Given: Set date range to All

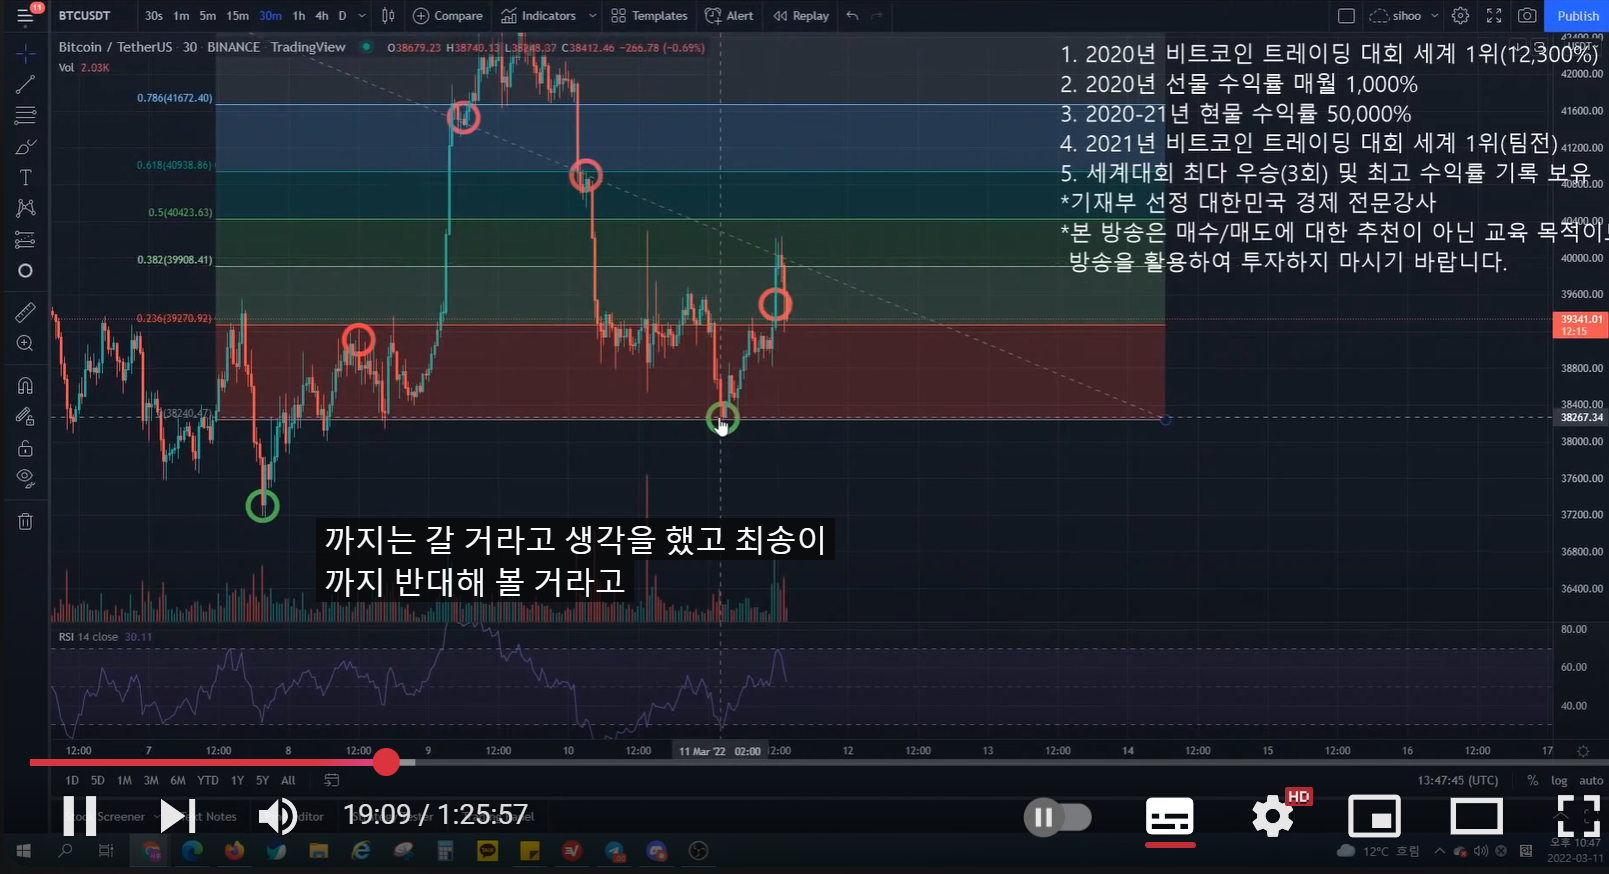Looking at the screenshot, I should point(288,780).
